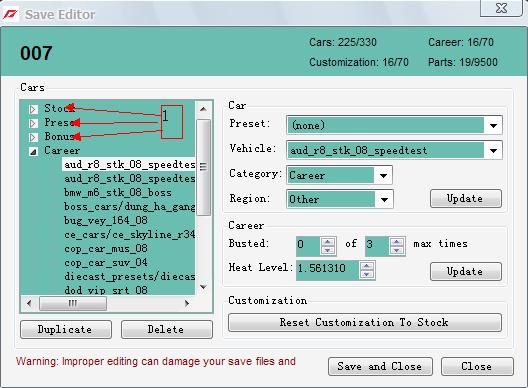Click the car list scroll down arrow
528x388 pixels.
click(203, 287)
